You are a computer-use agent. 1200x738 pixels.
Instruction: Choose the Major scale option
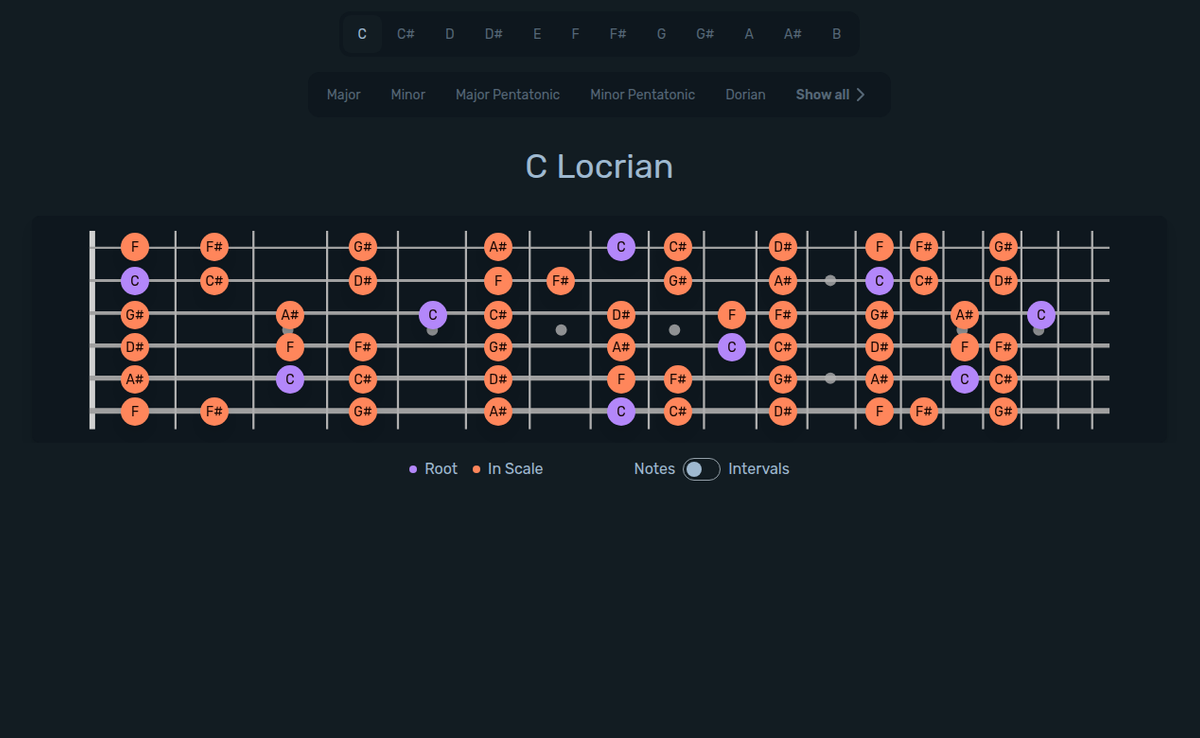coord(343,94)
